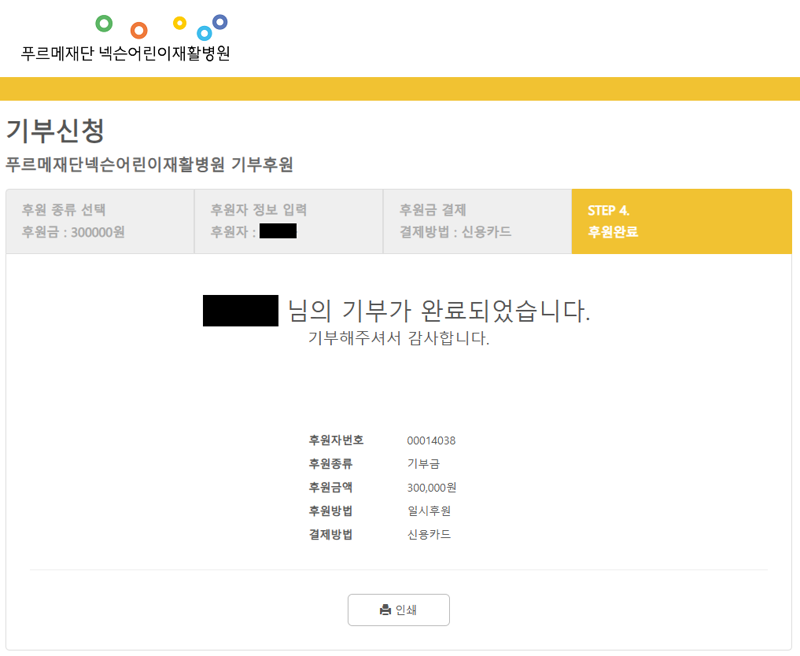Click the 300,000원 donation amount value
This screenshot has width=800, height=656.
point(431,488)
